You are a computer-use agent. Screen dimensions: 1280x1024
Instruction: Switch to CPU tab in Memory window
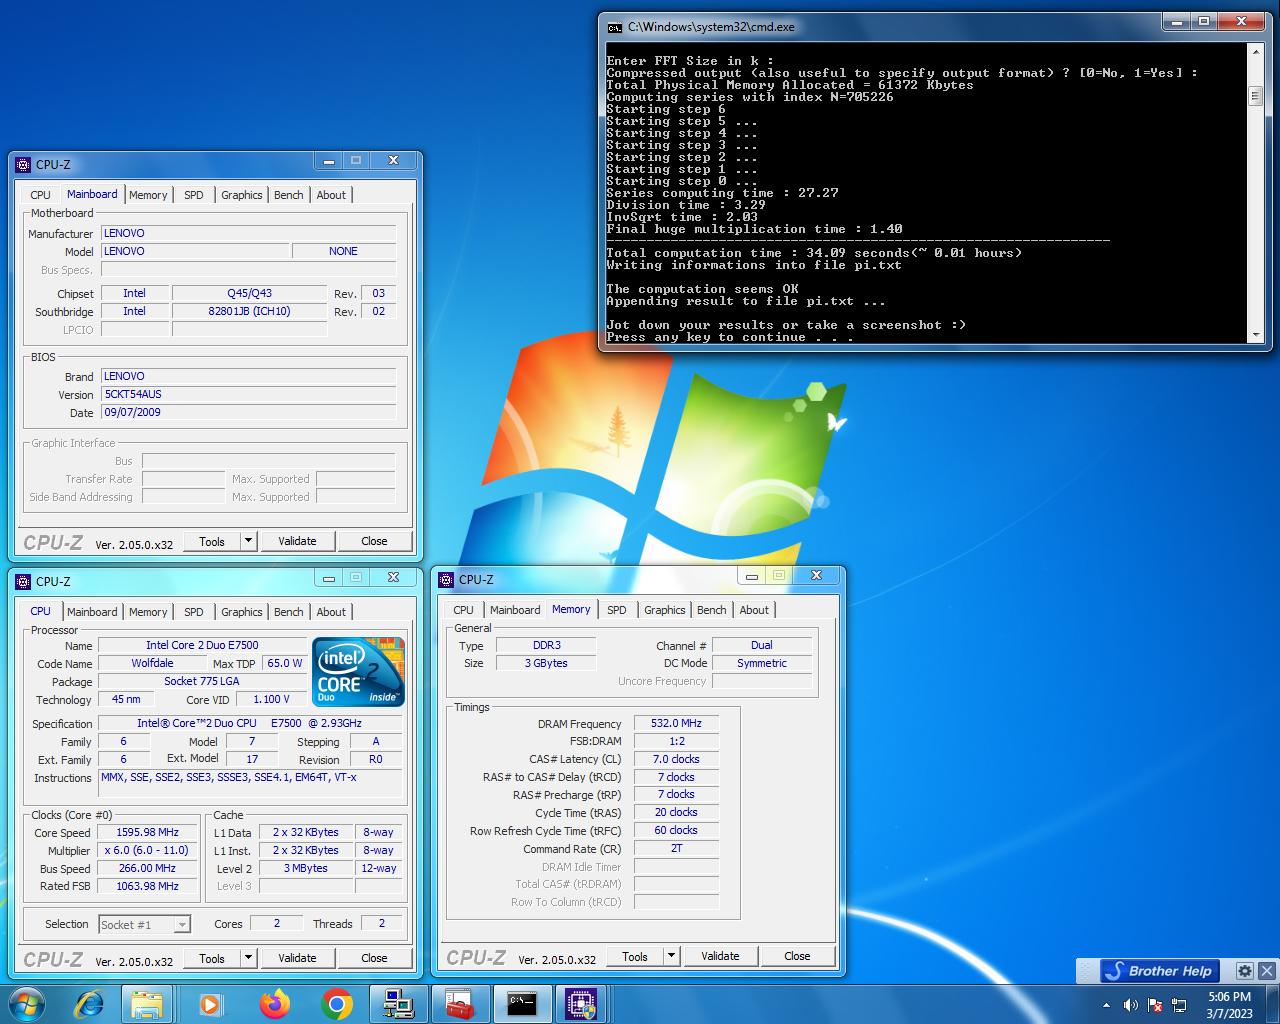coord(463,610)
